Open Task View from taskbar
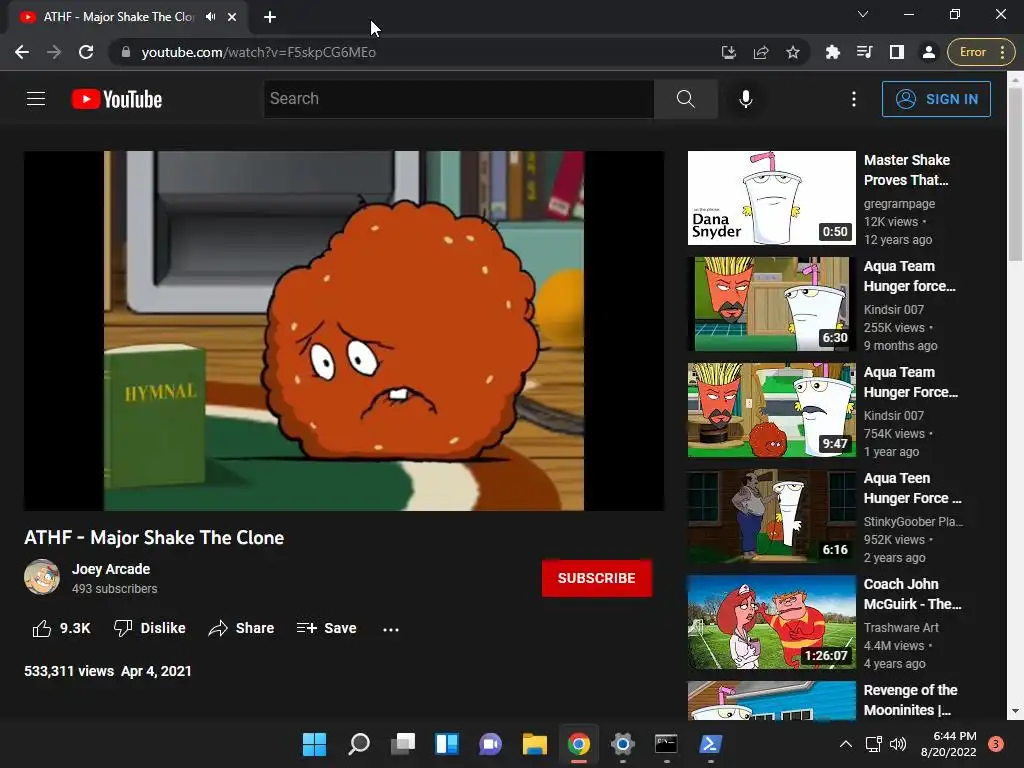 click(x=402, y=744)
